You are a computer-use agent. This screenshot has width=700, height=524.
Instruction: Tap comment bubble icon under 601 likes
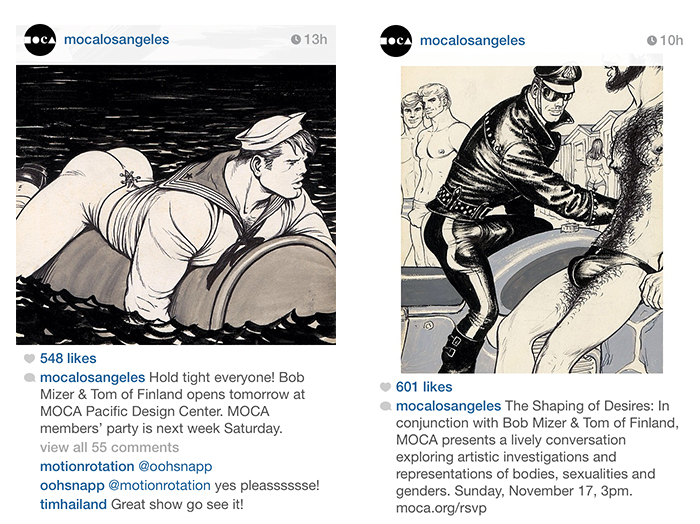click(x=385, y=406)
